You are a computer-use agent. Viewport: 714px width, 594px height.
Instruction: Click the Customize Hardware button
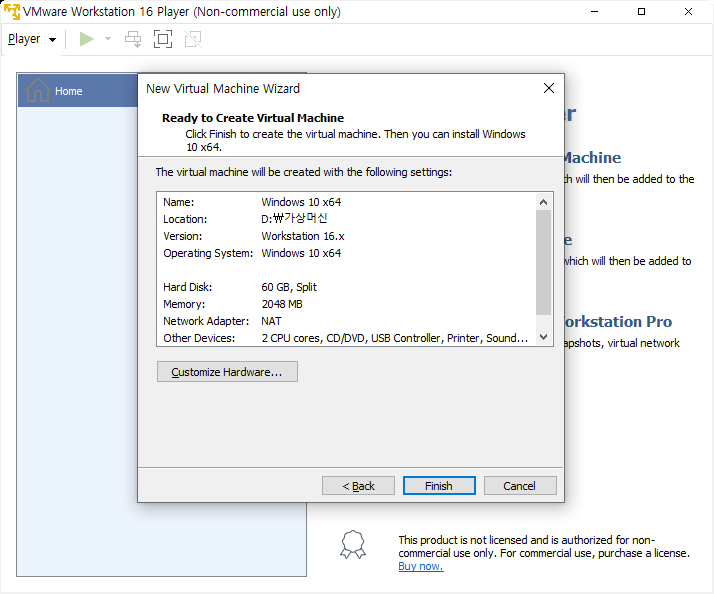coord(227,372)
